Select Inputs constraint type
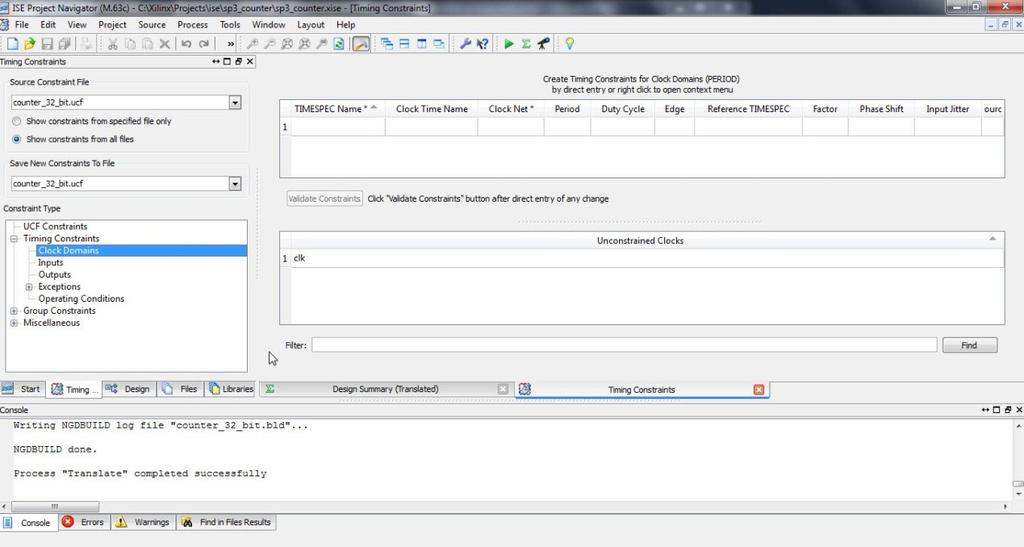The width and height of the screenshot is (1024, 547). [50, 262]
